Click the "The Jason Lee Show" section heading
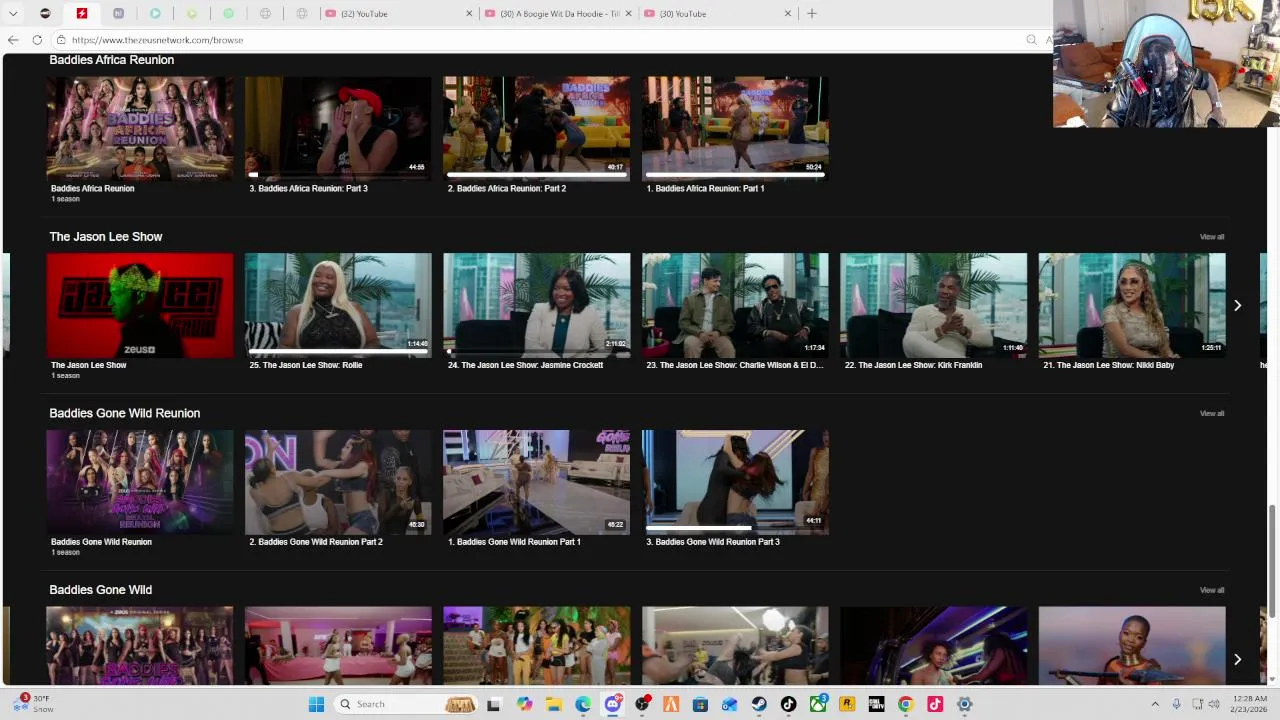This screenshot has width=1280, height=720. [x=105, y=237]
